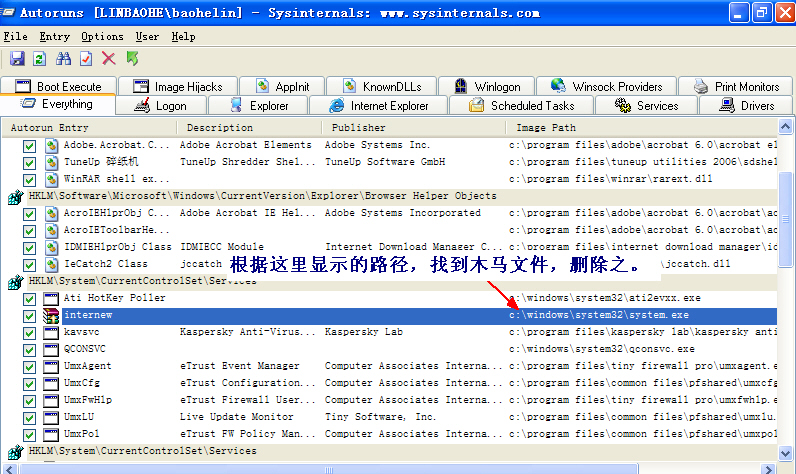Uncheck the WinRAR shell ex checkbox
The width and height of the screenshot is (796, 474).
tap(29, 180)
